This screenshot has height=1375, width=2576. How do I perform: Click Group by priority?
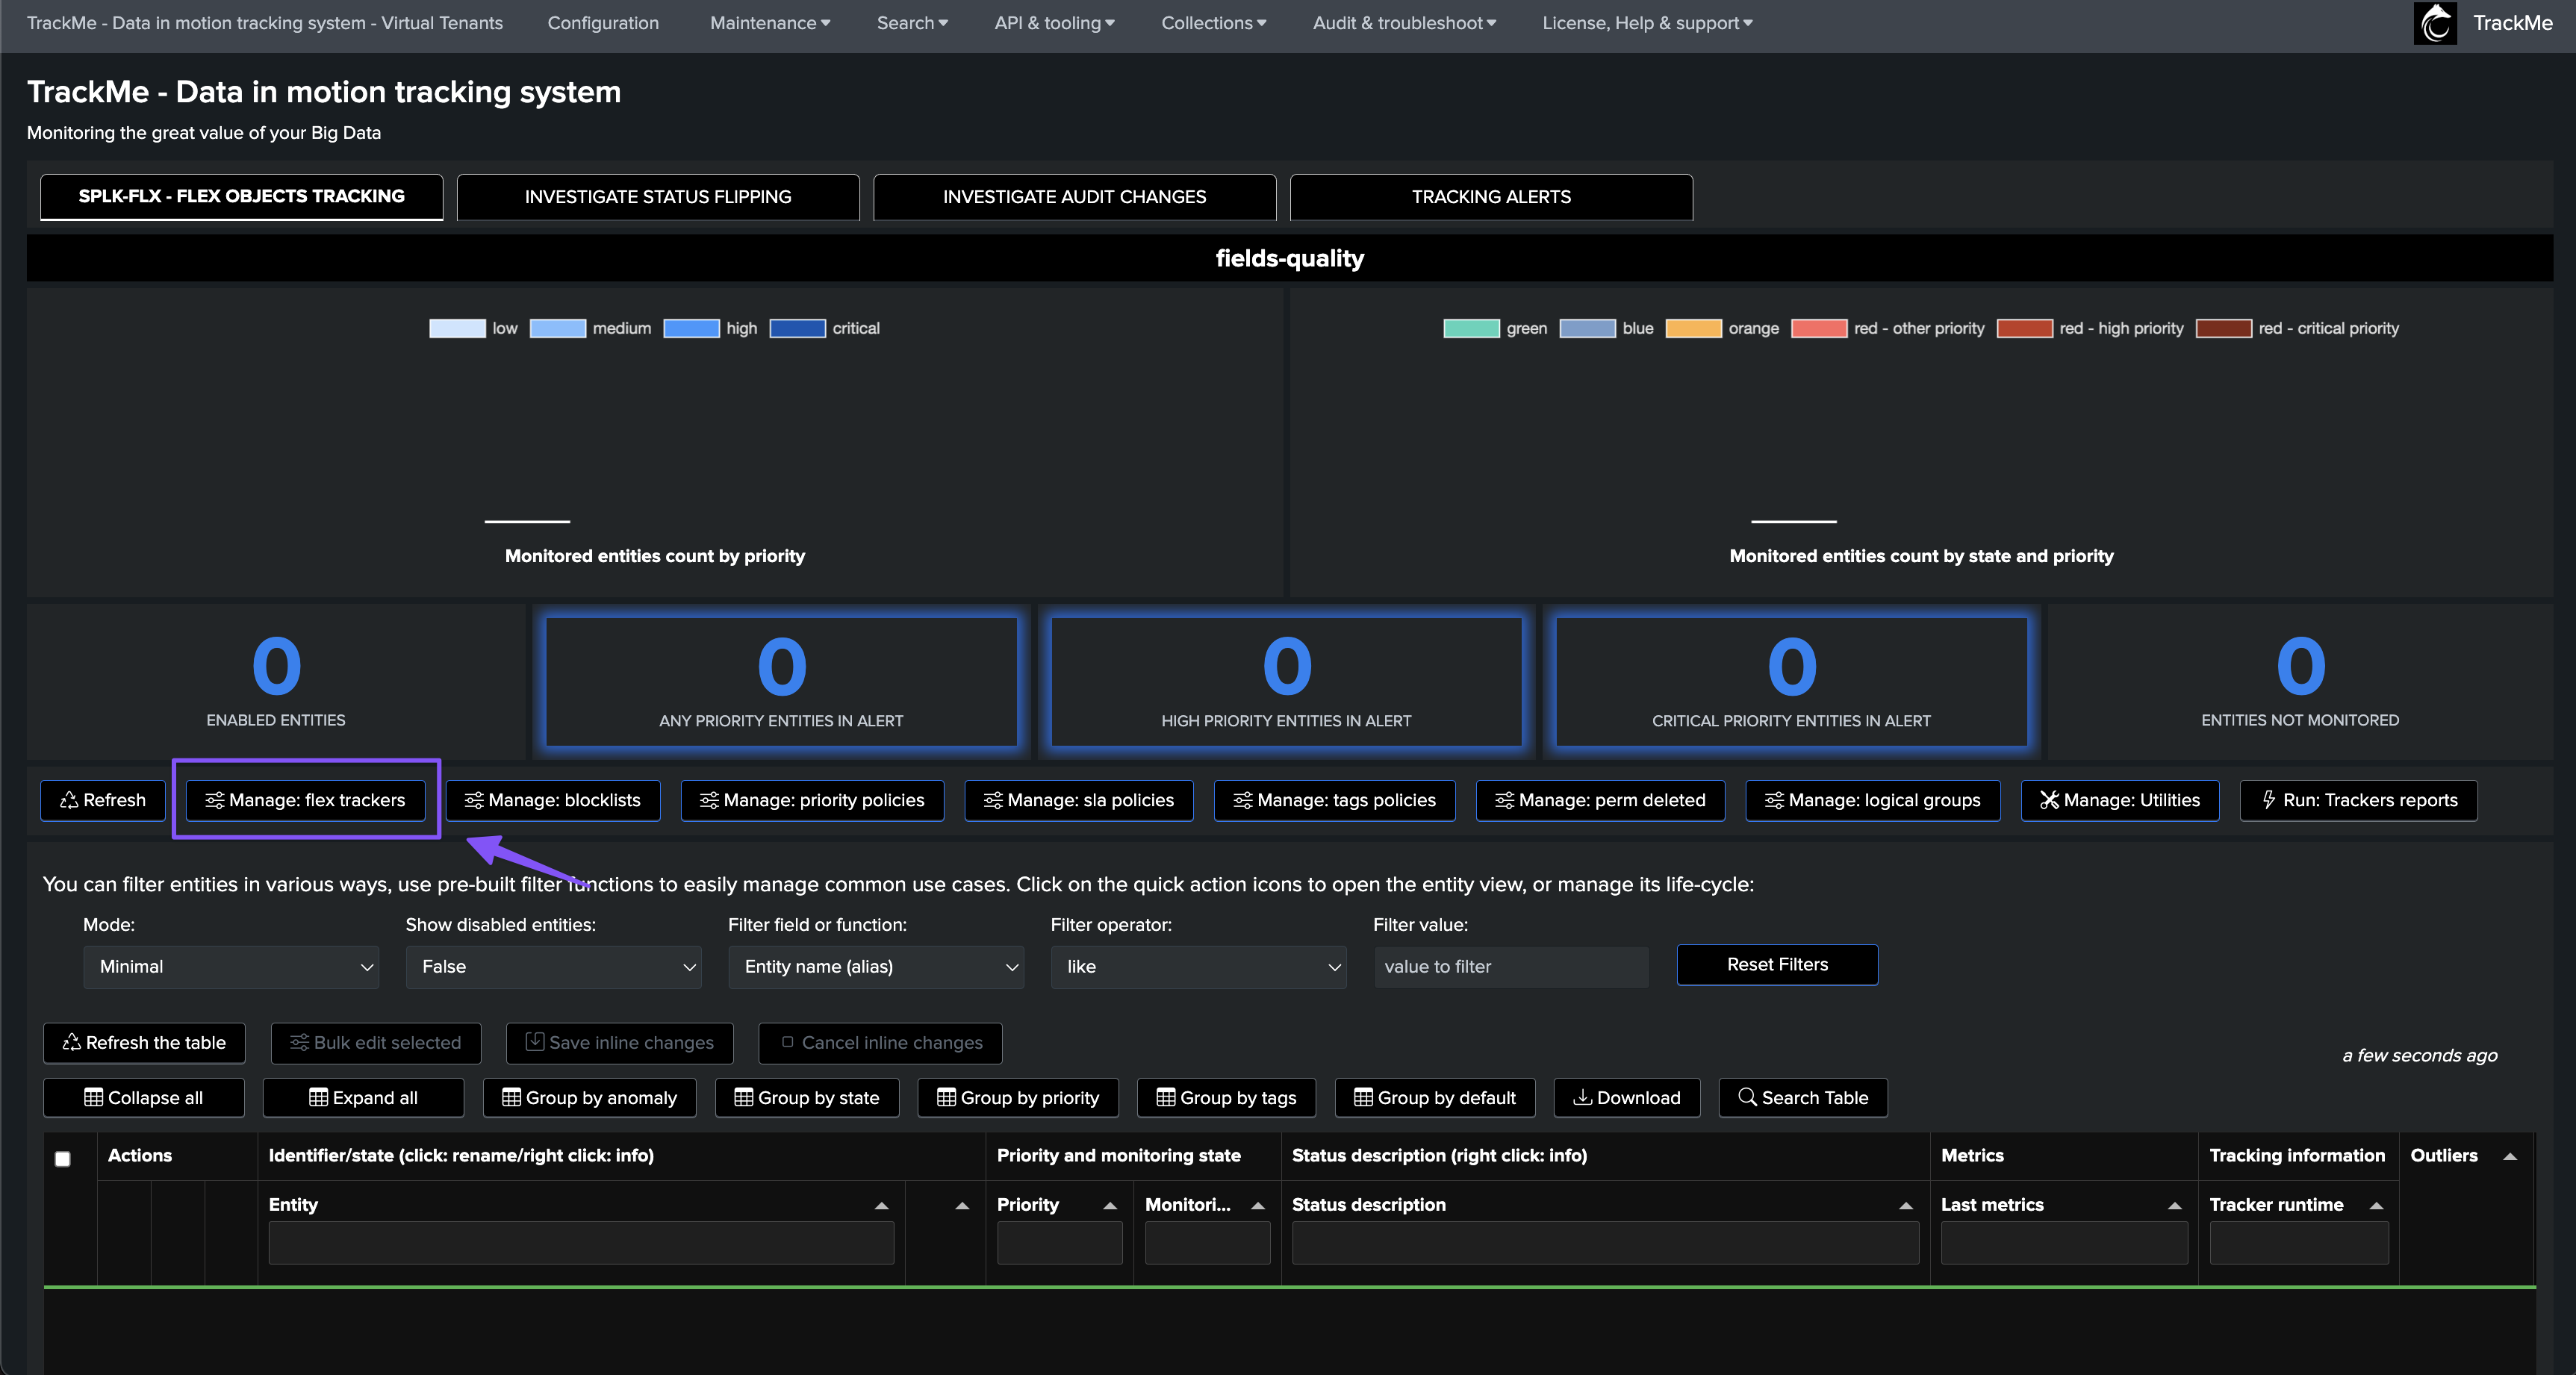(1019, 1098)
